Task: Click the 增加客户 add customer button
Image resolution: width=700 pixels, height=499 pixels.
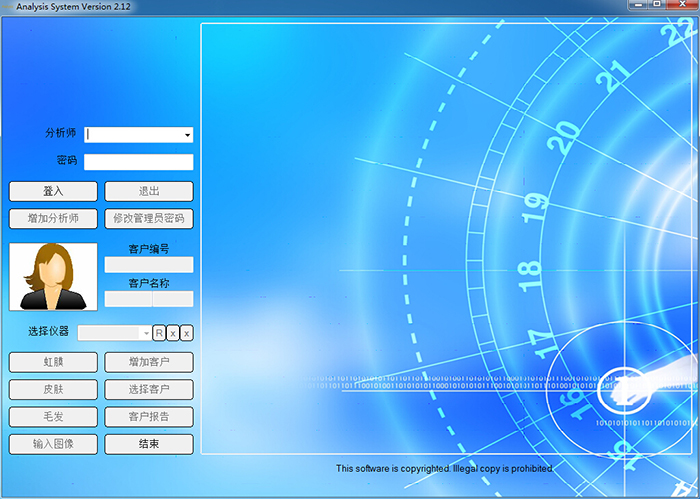Action: click(x=149, y=362)
